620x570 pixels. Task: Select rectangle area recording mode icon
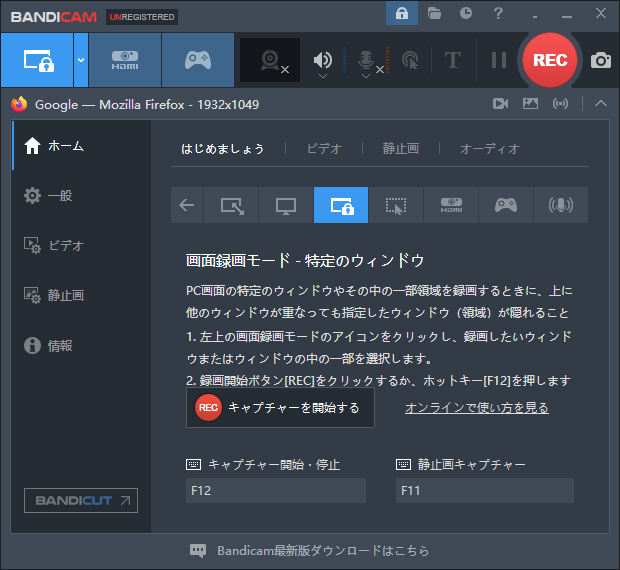tap(231, 205)
